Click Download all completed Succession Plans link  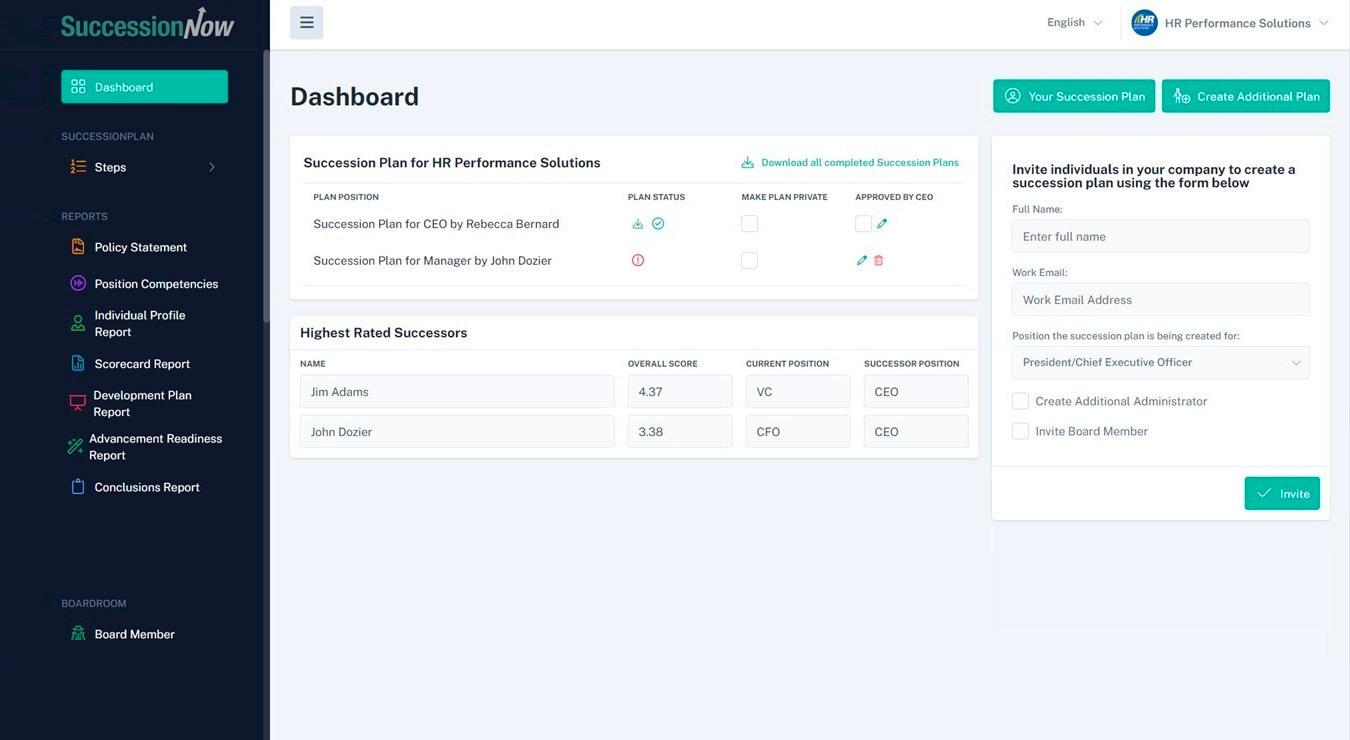(x=859, y=163)
